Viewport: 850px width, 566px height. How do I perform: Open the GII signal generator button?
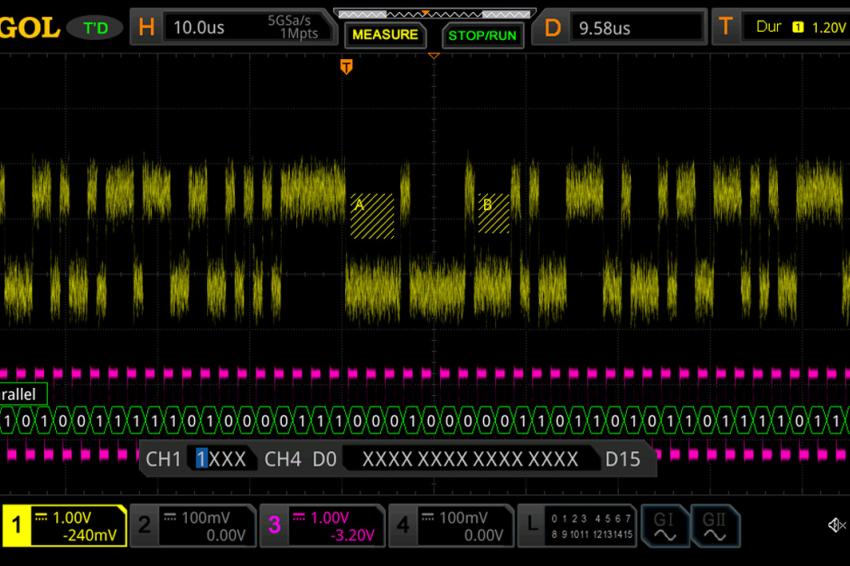click(714, 526)
